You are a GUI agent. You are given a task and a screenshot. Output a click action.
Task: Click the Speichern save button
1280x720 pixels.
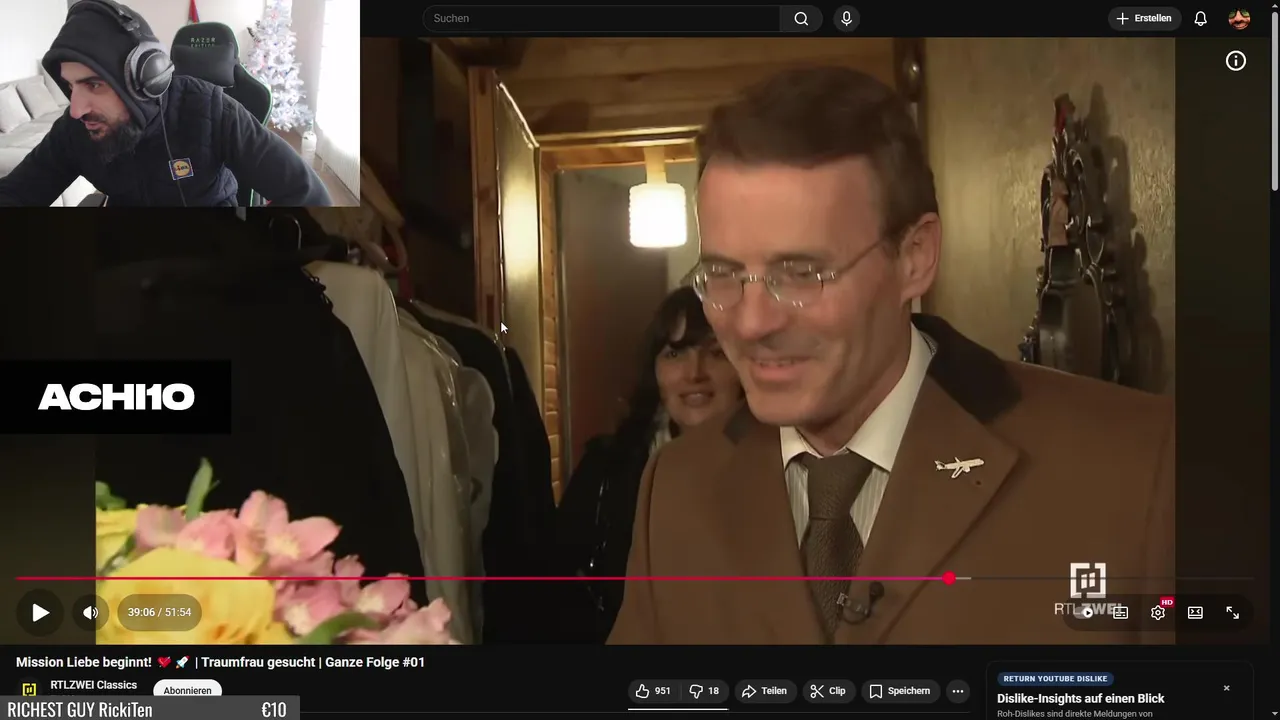899,691
